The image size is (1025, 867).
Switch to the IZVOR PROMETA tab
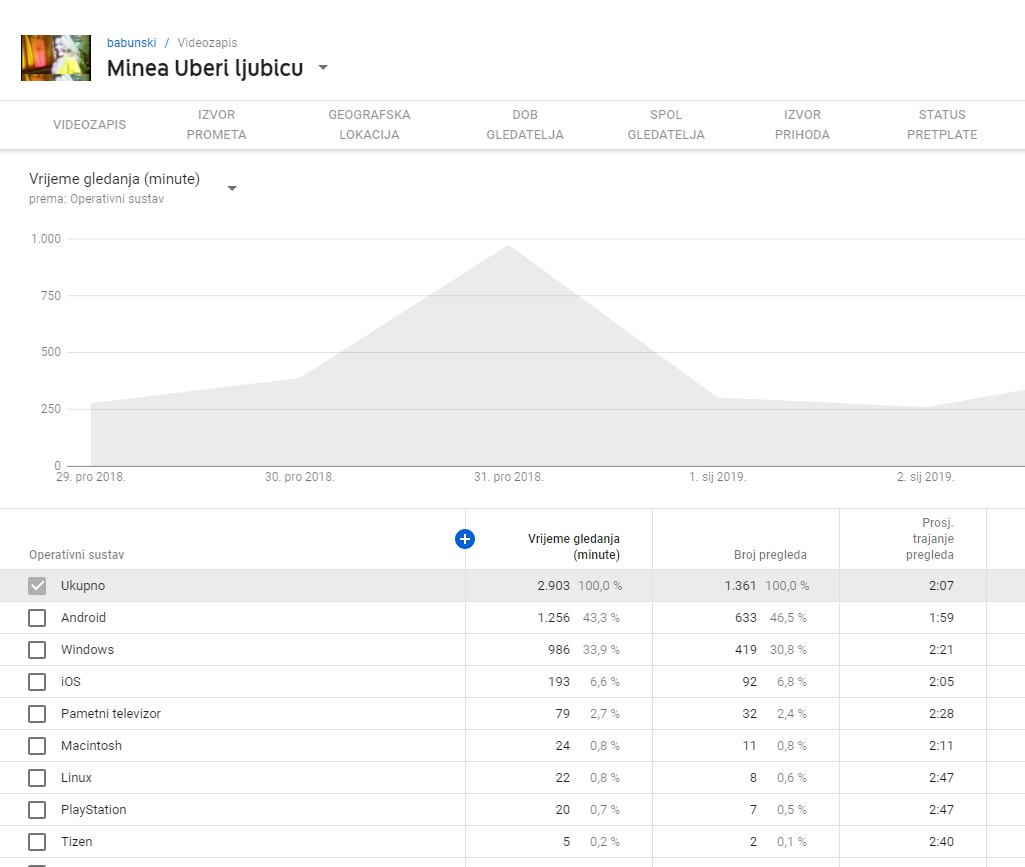216,124
